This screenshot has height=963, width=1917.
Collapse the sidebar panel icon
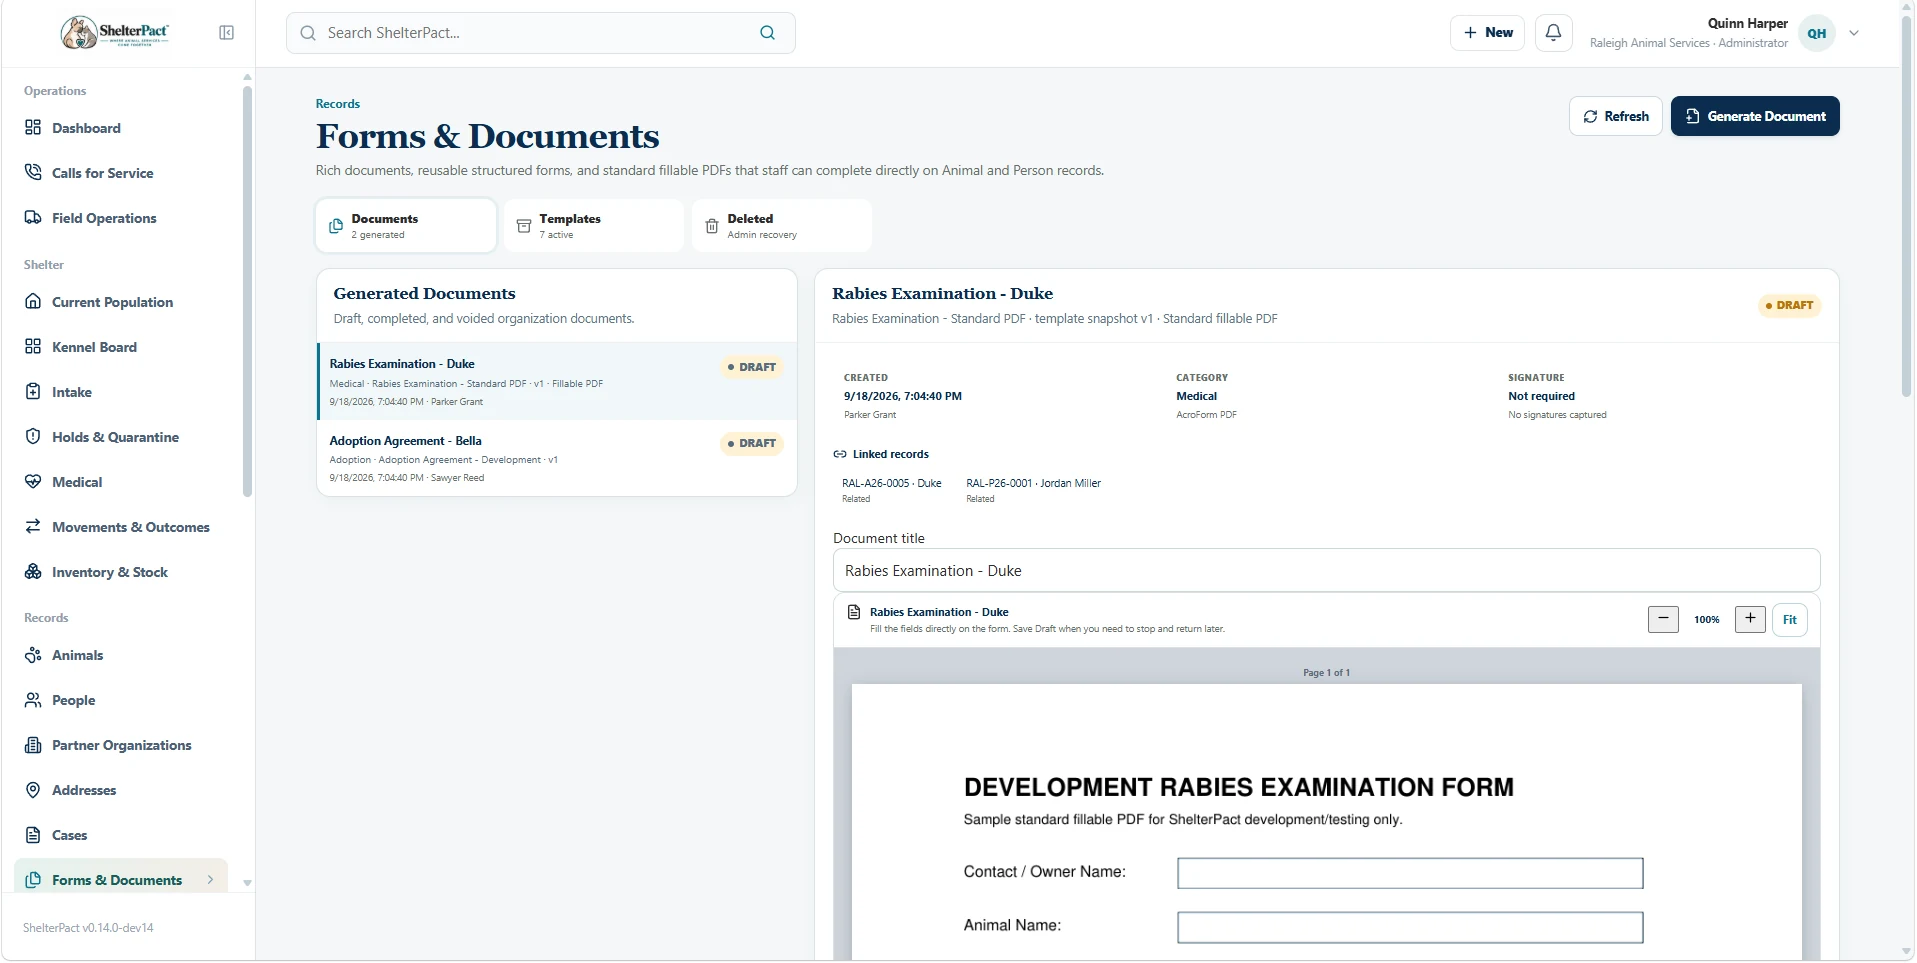point(227,33)
